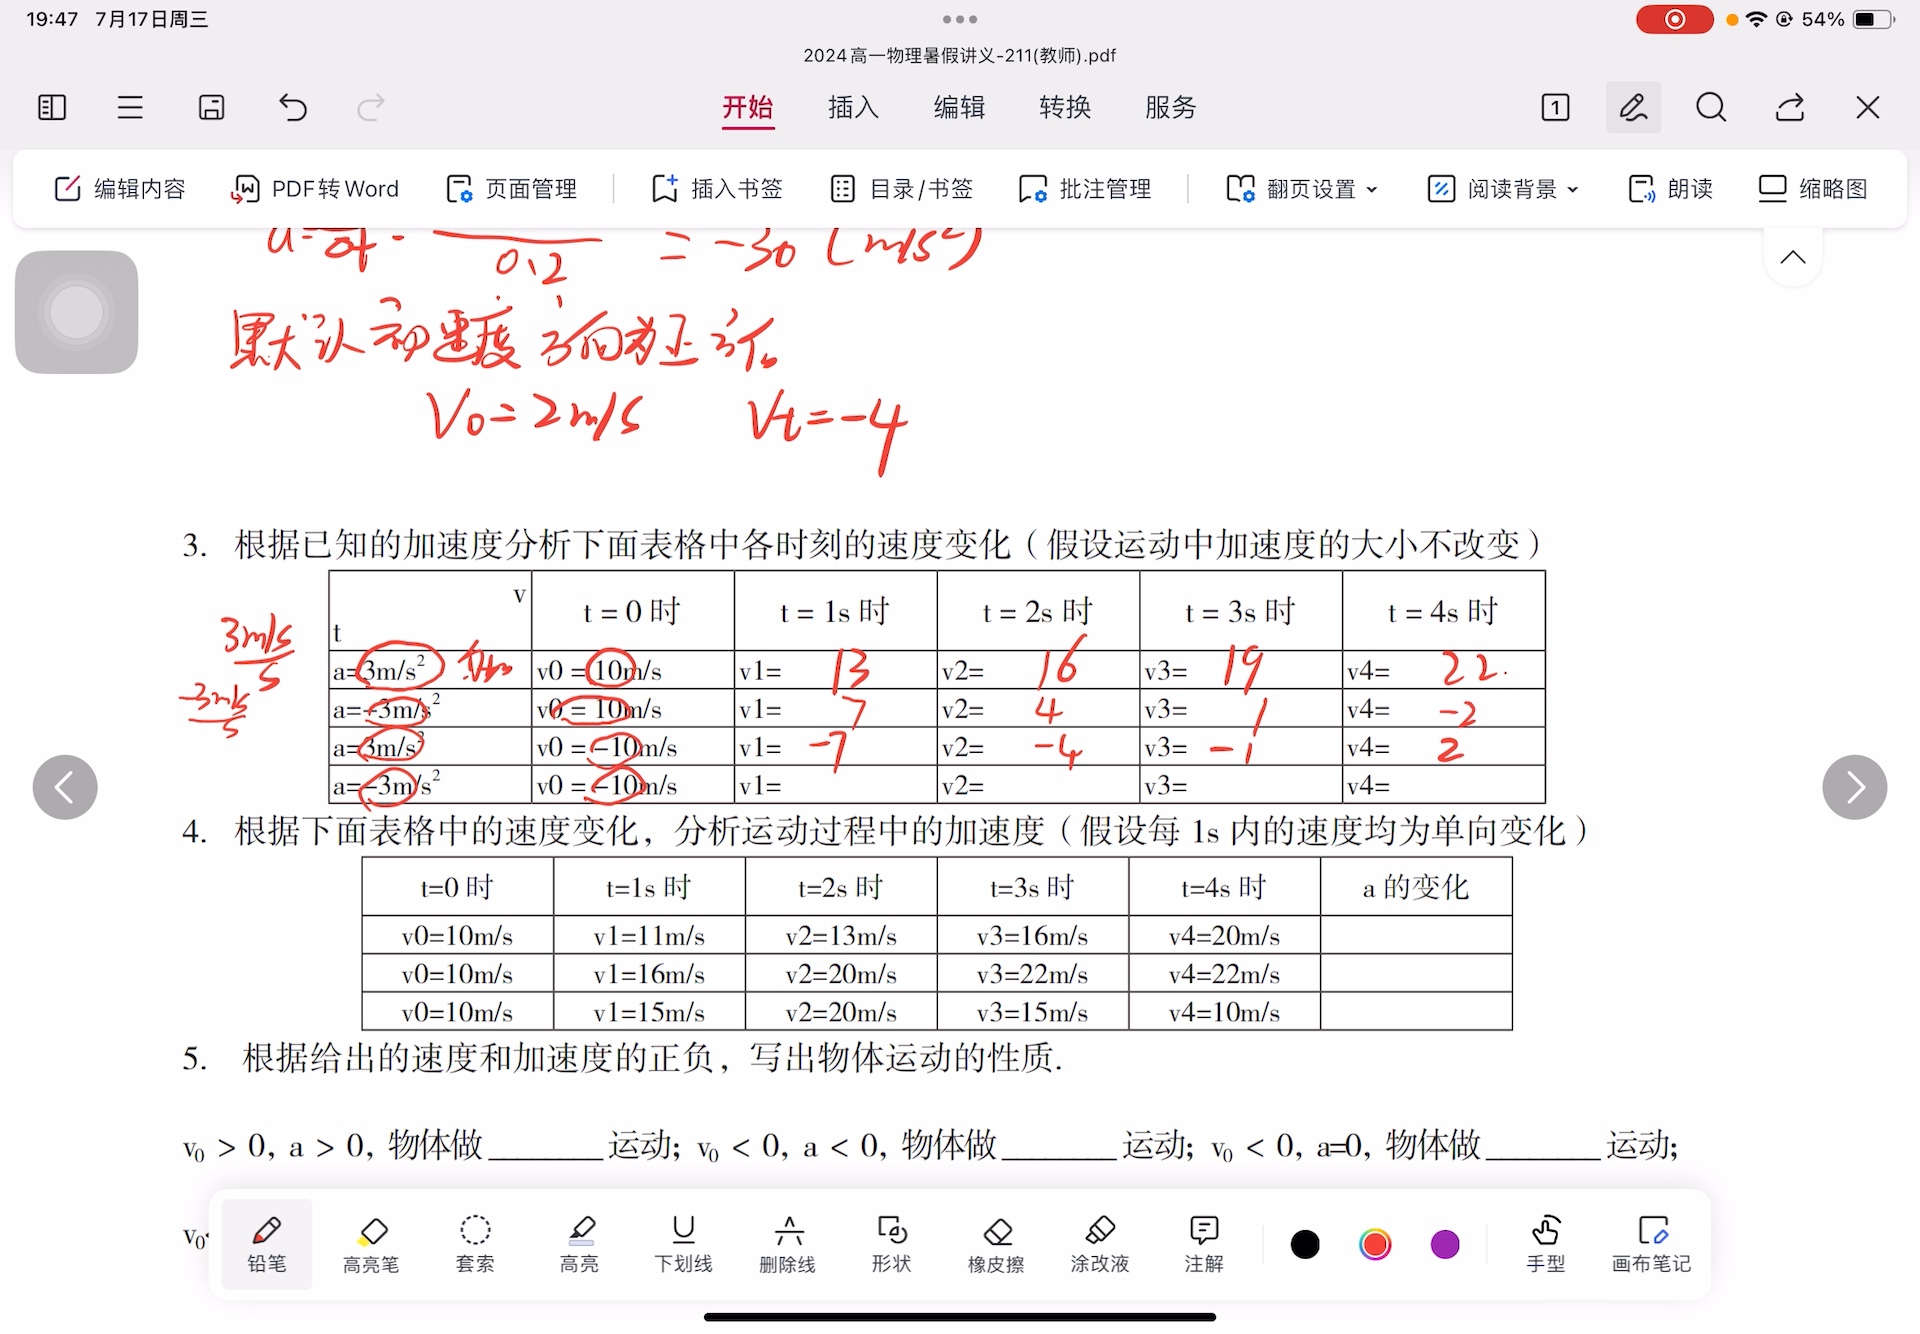Collapse the toolbar with up chevron
This screenshot has width=1920, height=1334.
point(1793,258)
